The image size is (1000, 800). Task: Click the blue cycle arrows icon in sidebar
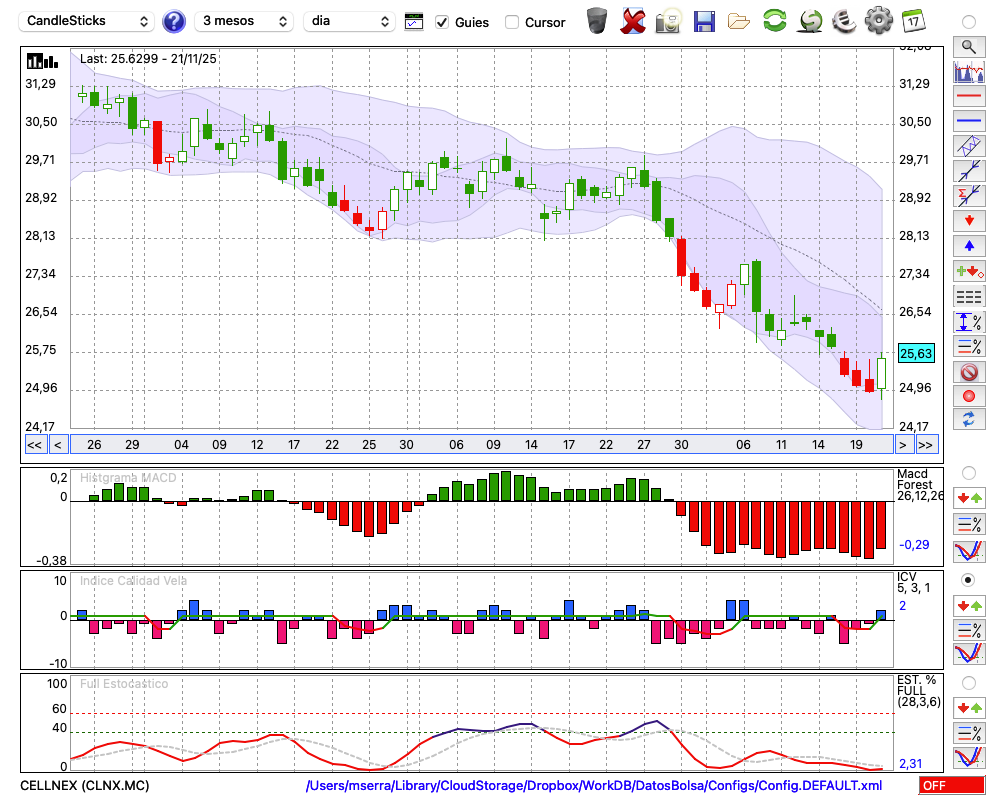[x=969, y=420]
